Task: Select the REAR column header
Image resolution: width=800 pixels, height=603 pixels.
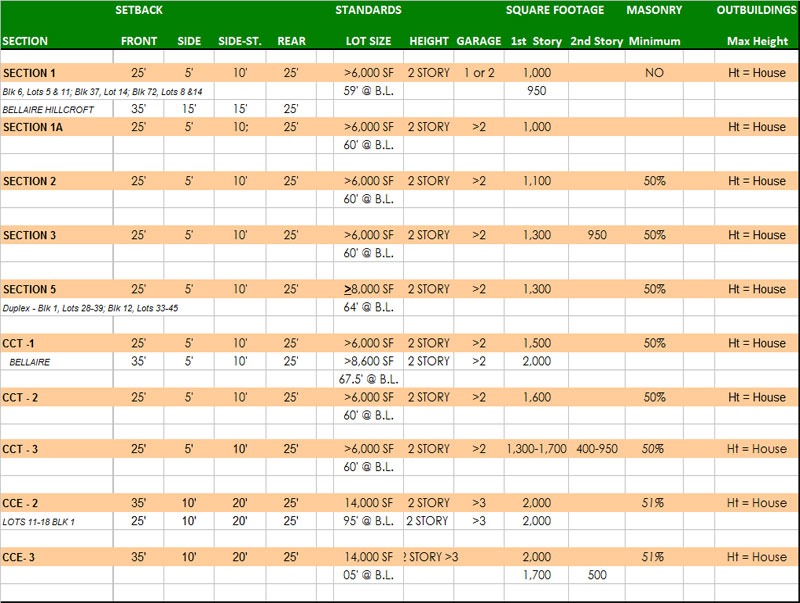Action: click(x=291, y=41)
